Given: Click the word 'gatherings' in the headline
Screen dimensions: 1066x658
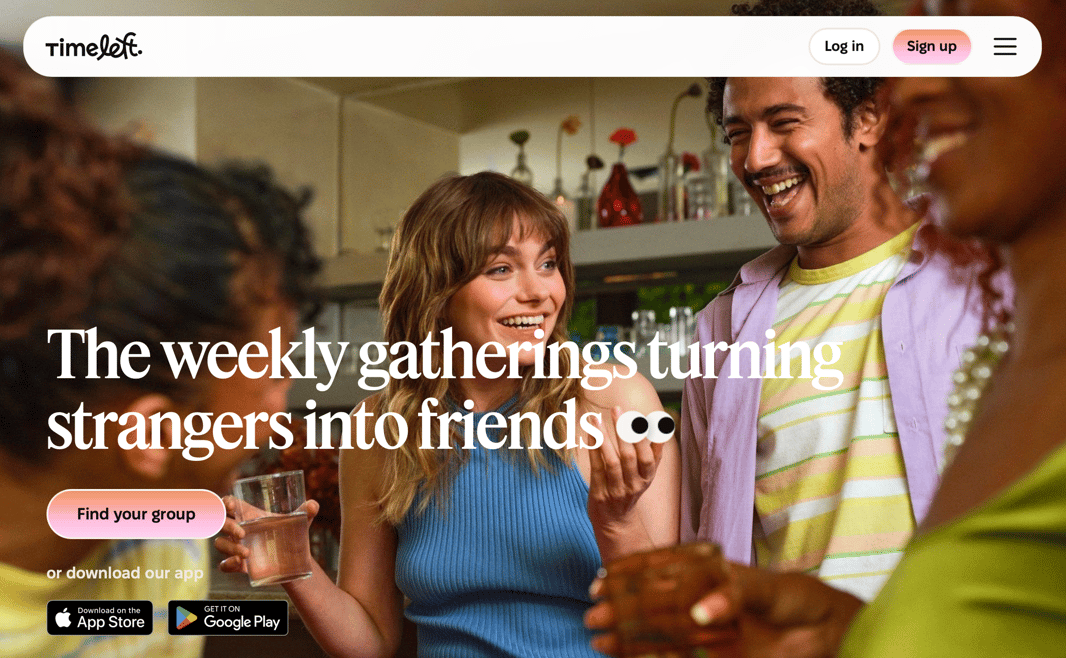Looking at the screenshot, I should (498, 356).
